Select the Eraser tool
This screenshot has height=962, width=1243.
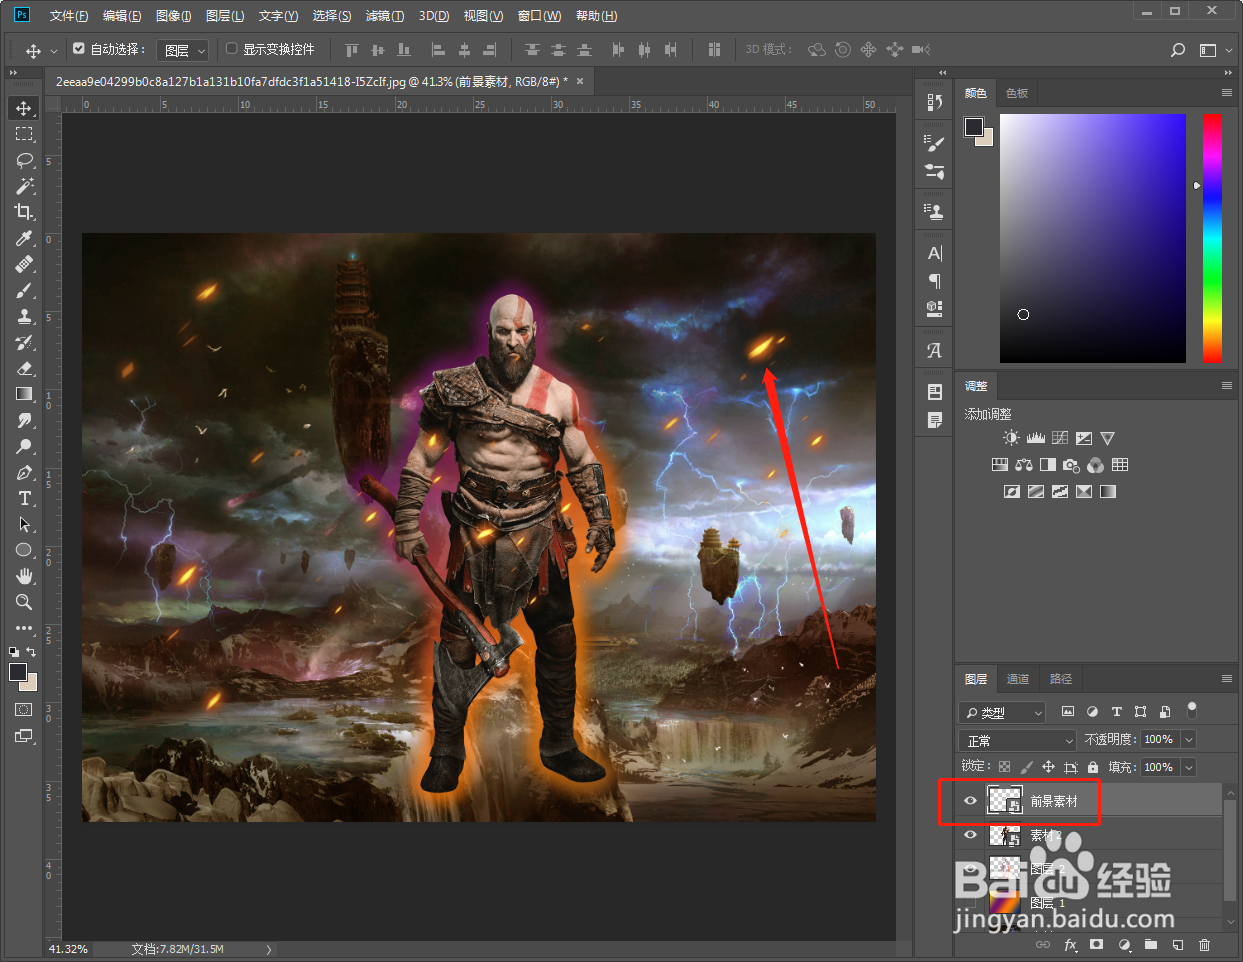[24, 368]
